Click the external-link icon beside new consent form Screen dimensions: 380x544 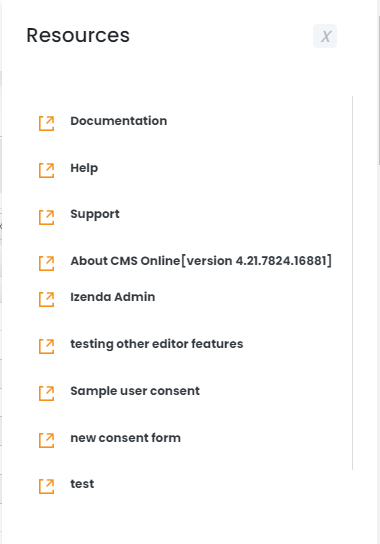(47, 440)
